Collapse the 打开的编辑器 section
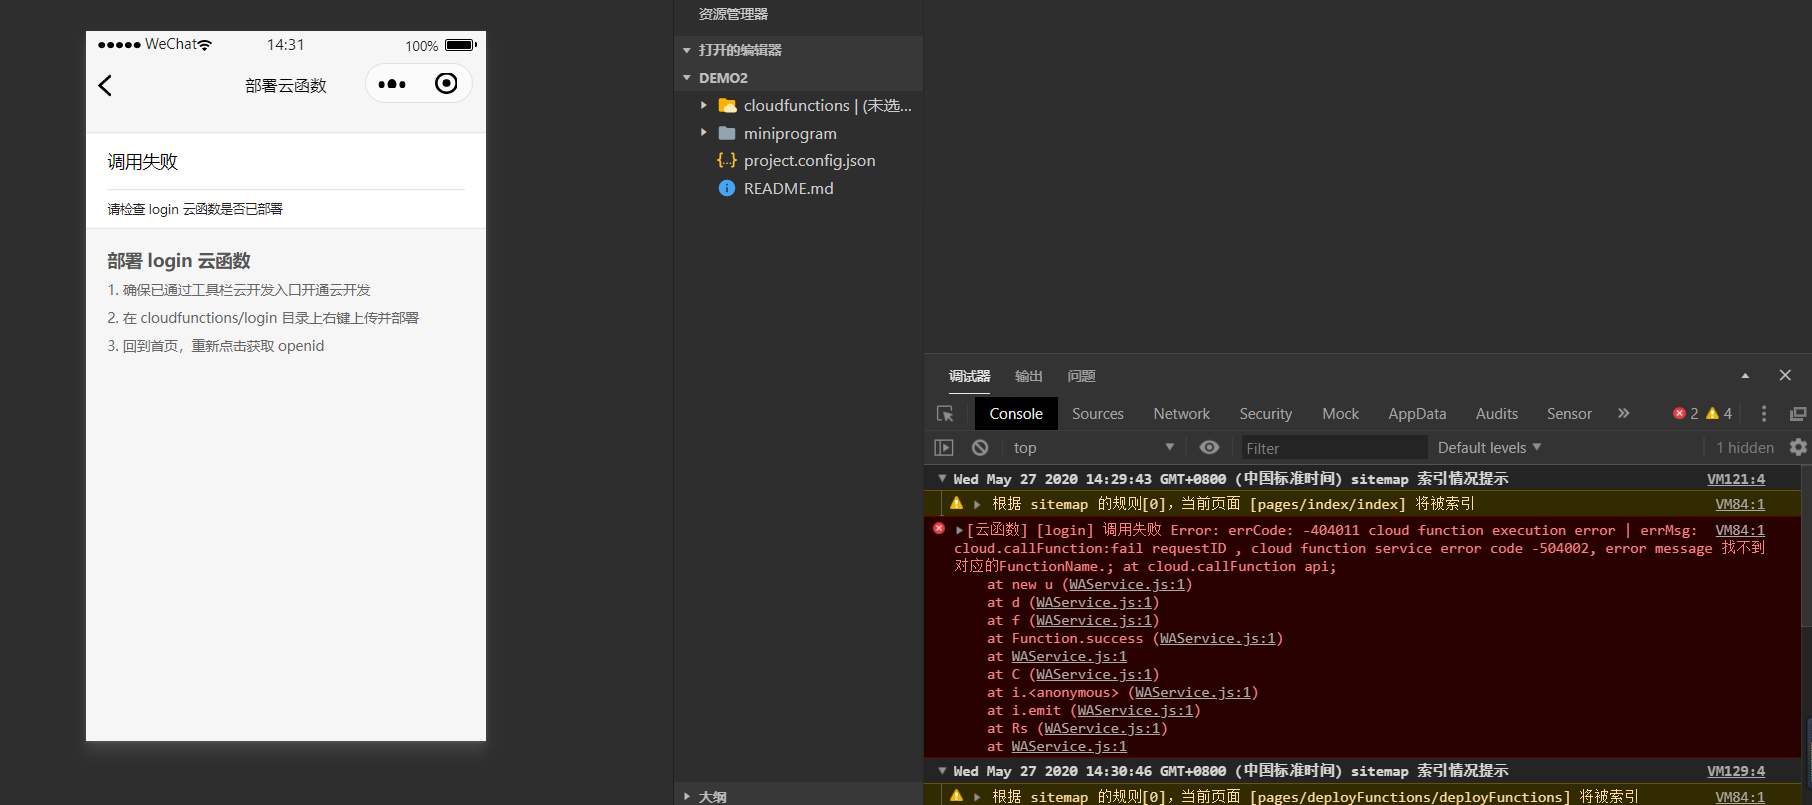1812x805 pixels. pyautogui.click(x=687, y=50)
